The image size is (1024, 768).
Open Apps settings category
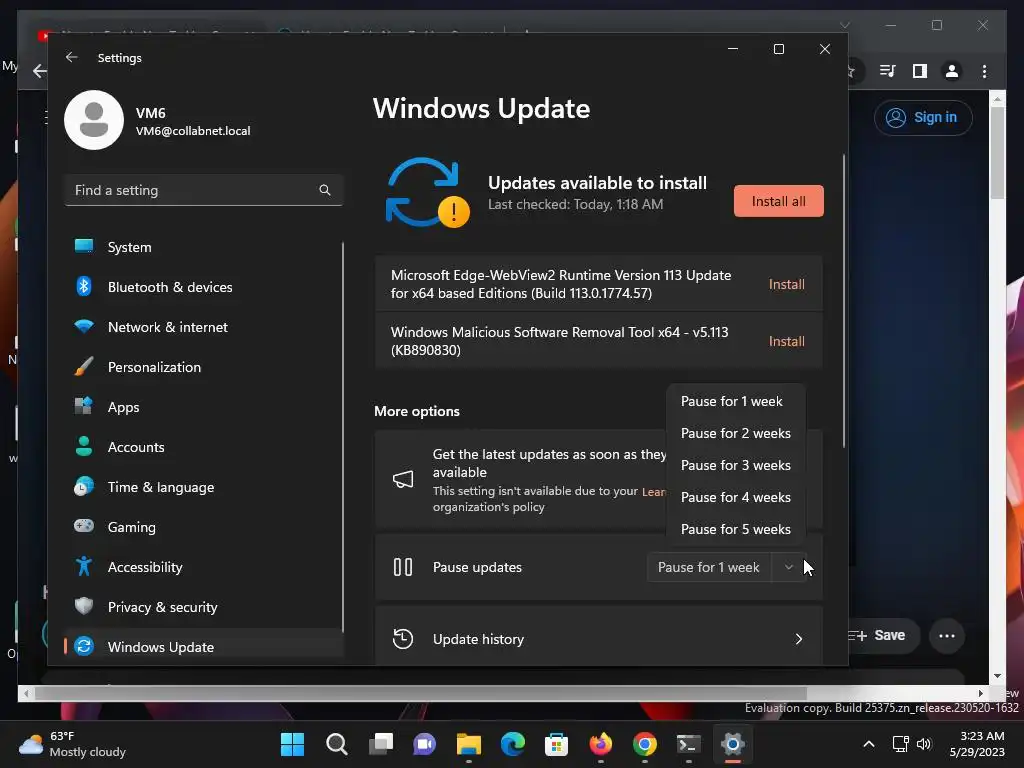(203, 407)
